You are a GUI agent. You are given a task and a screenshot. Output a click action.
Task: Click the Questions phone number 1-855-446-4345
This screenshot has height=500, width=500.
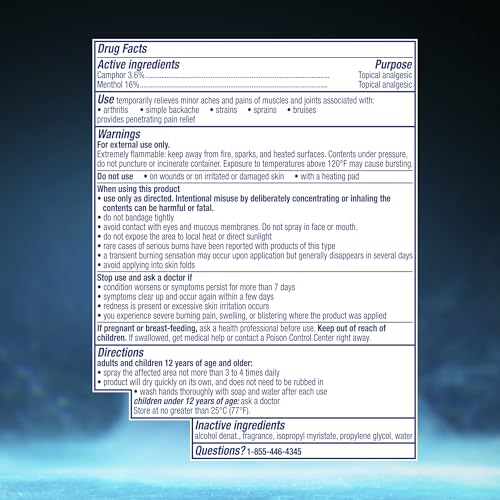point(274,452)
